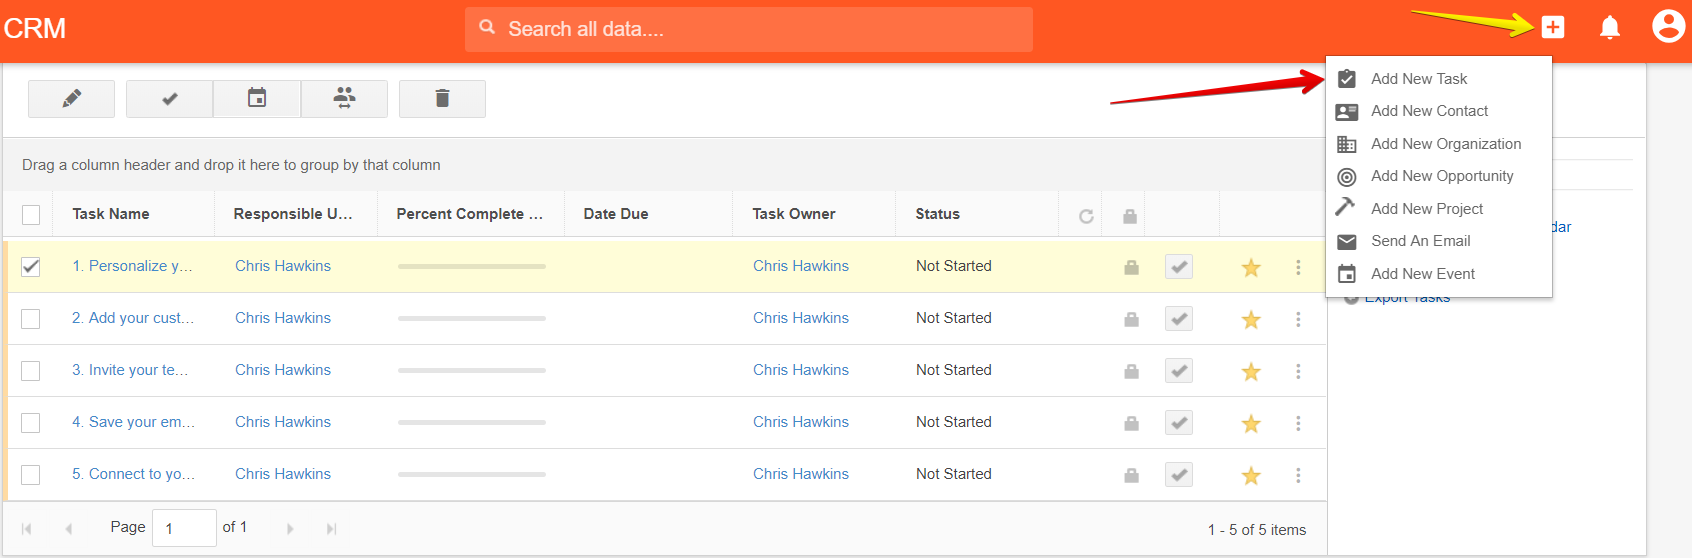Click percent complete bar for Personalize task
This screenshot has height=558, width=1692.
tap(472, 266)
